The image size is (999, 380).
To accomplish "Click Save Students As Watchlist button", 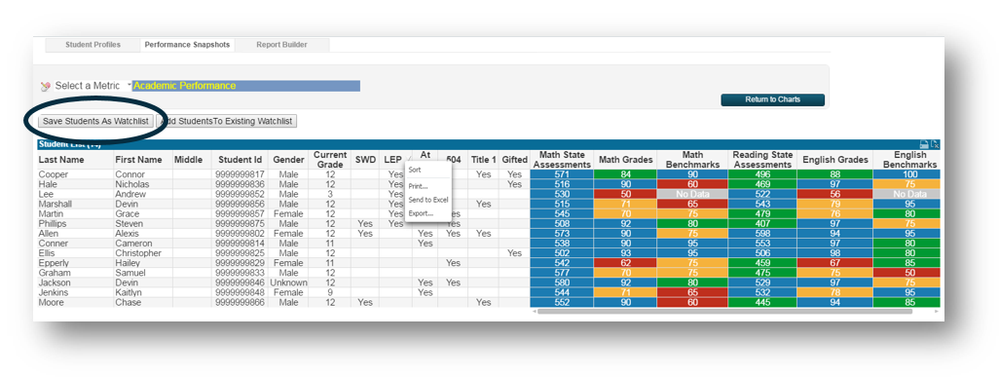I will pos(96,121).
